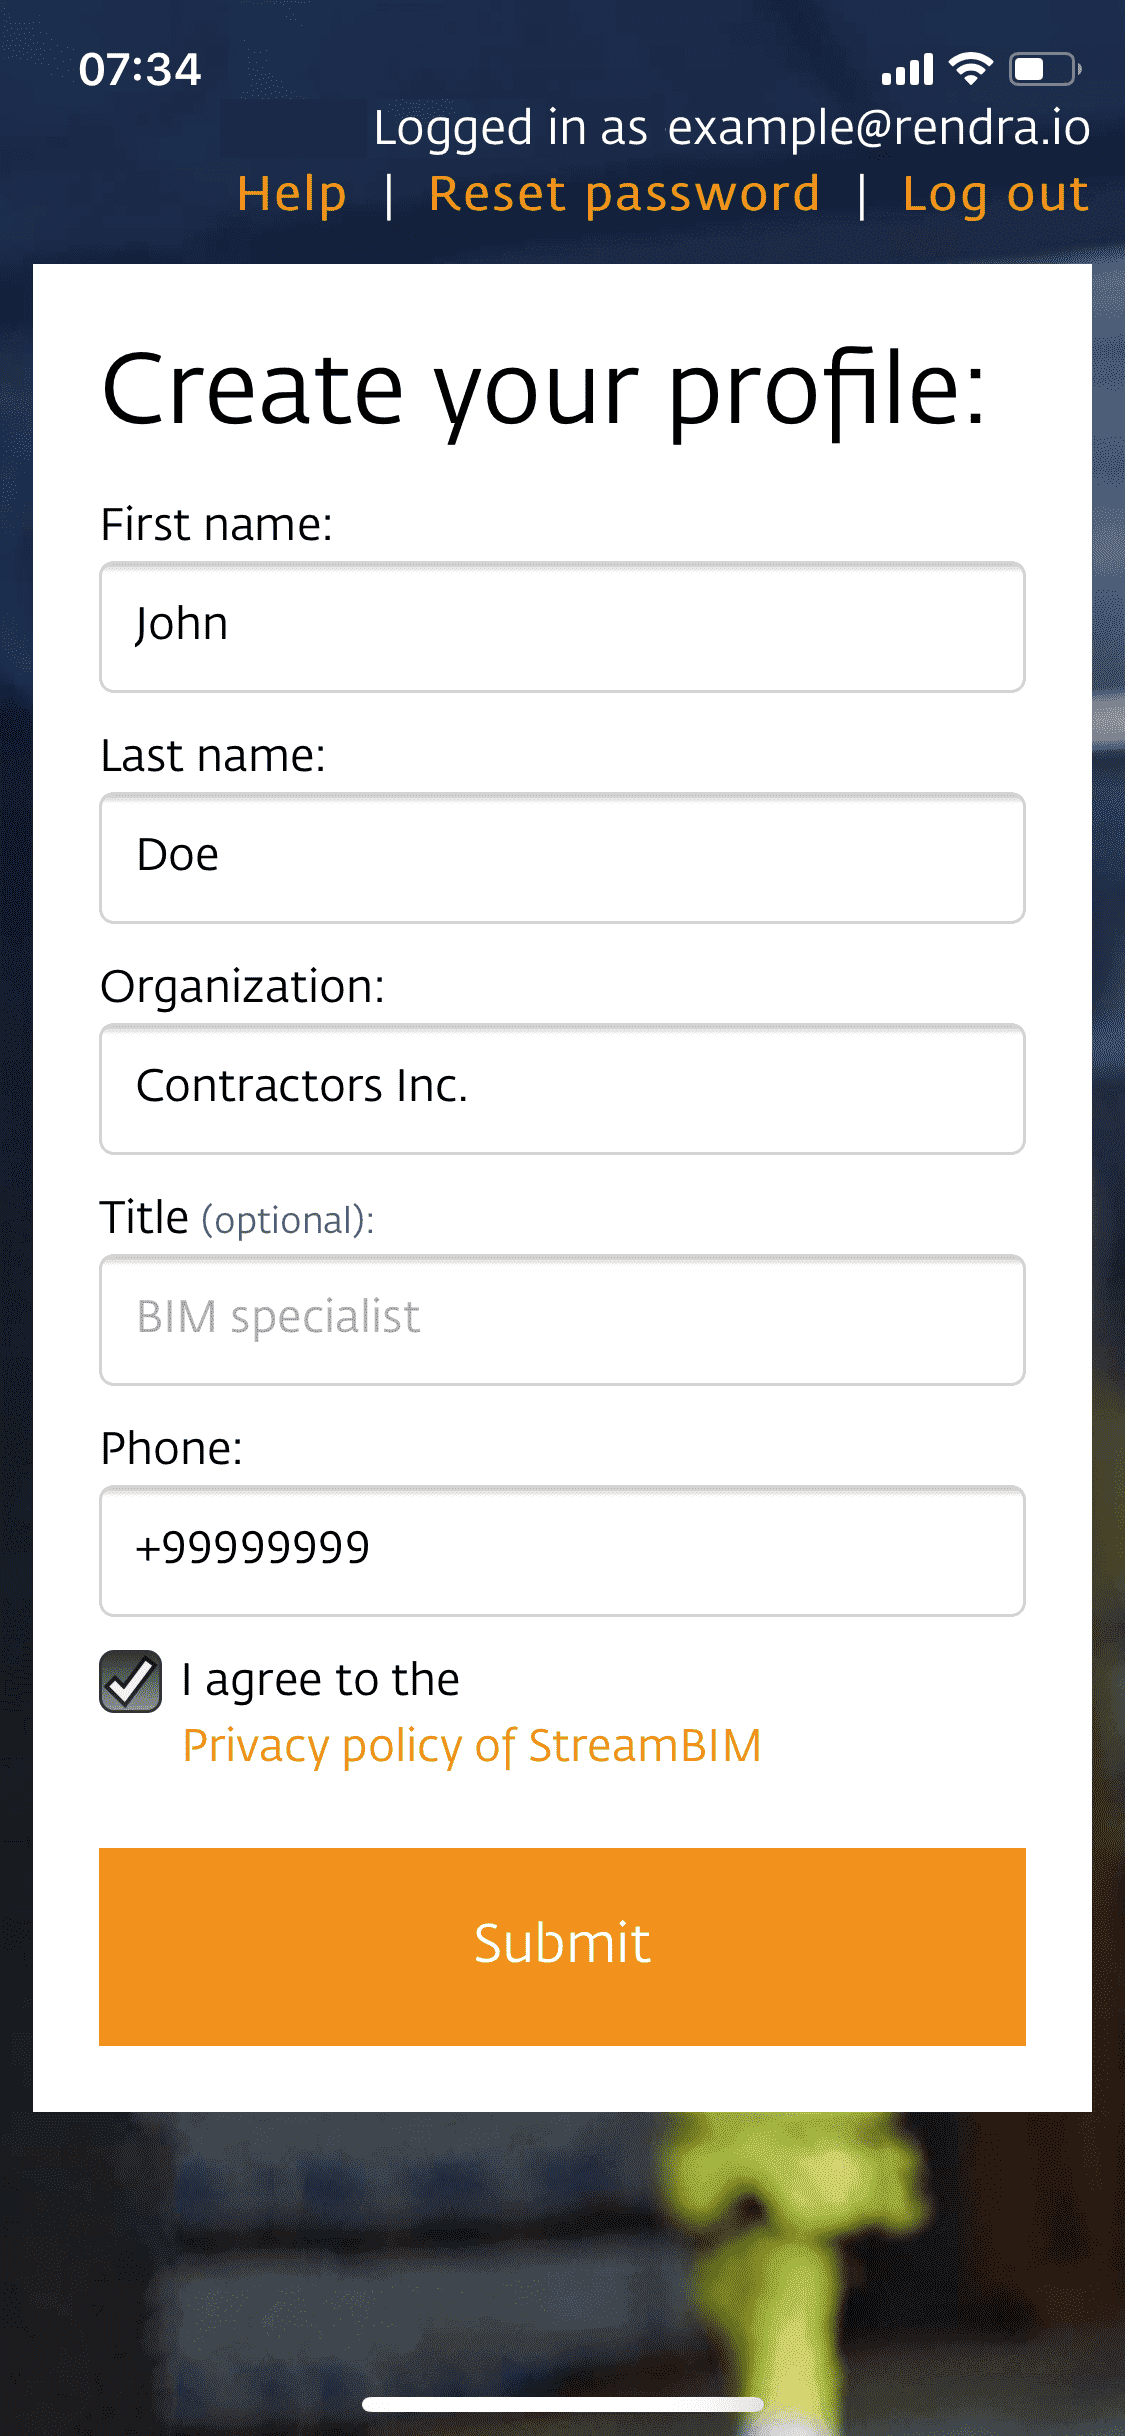
Task: Select the optional Title input field
Action: [x=562, y=1320]
